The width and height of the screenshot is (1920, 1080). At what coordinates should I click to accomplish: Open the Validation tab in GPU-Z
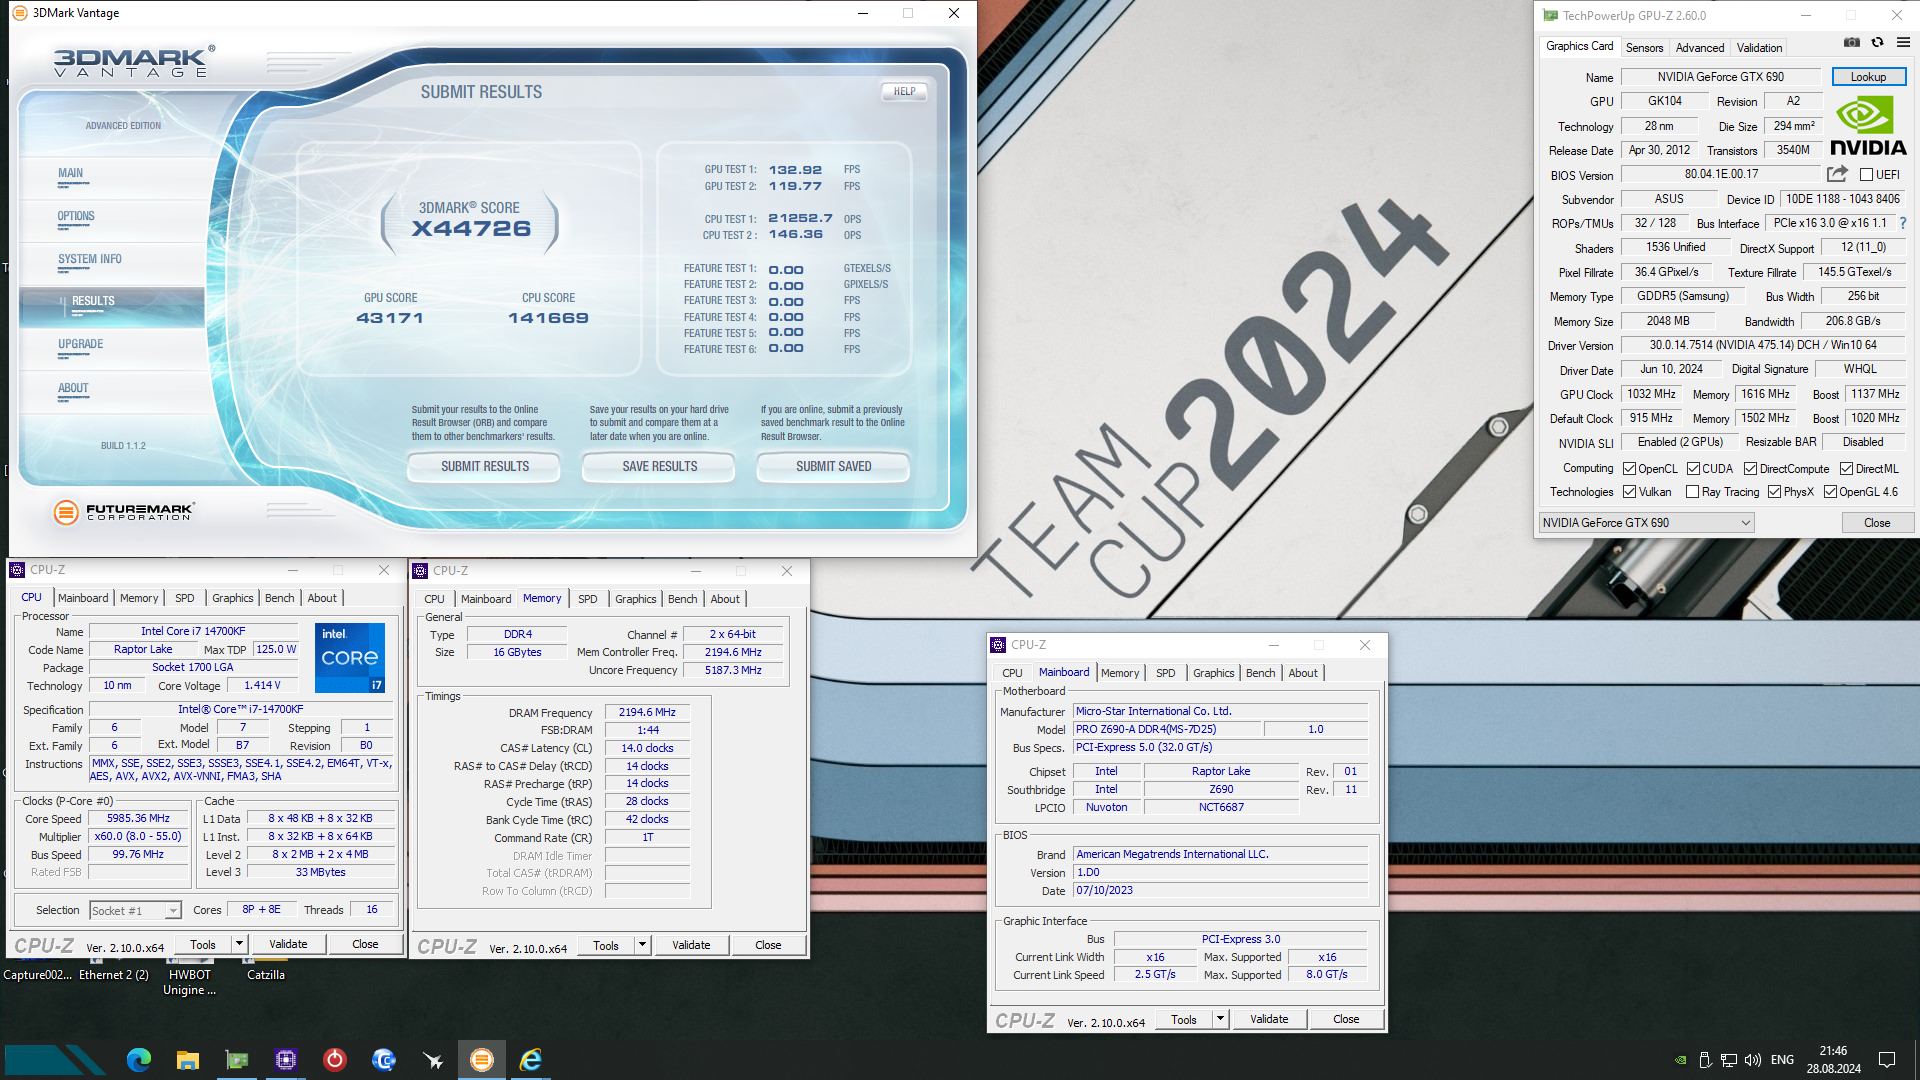(x=1759, y=47)
